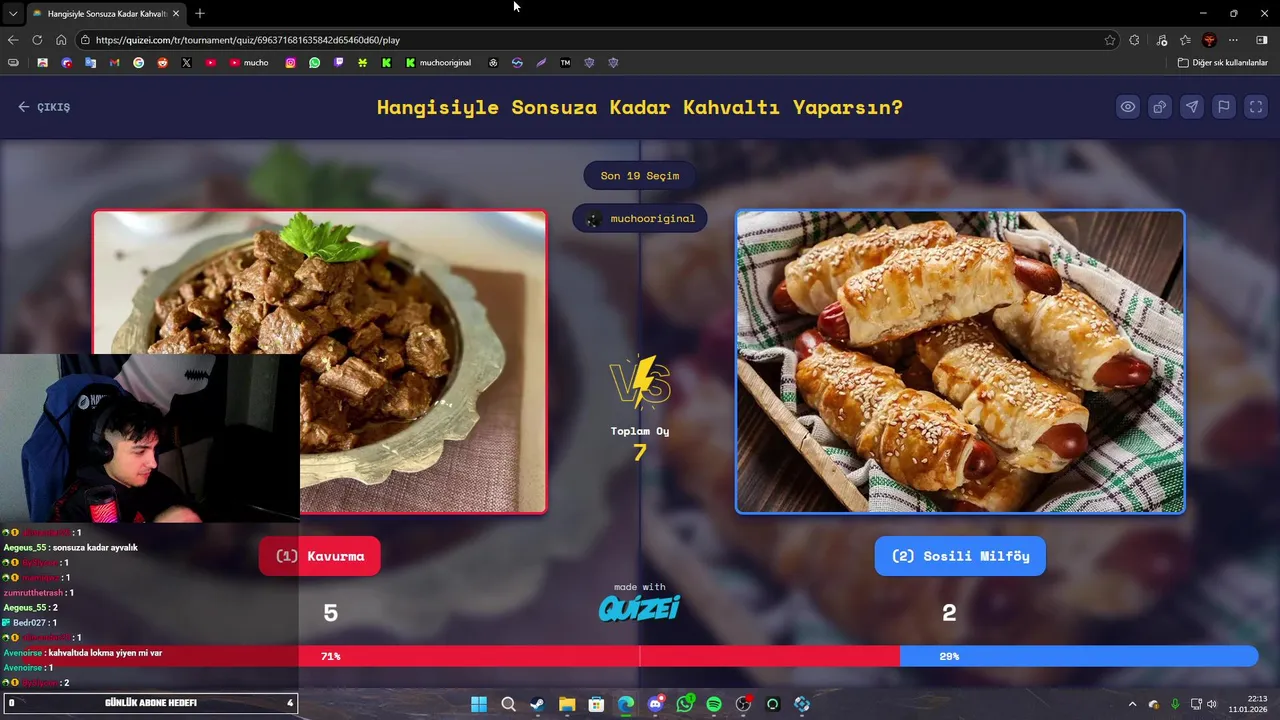Click the paper plane share icon
This screenshot has width=1280, height=720.
point(1192,107)
